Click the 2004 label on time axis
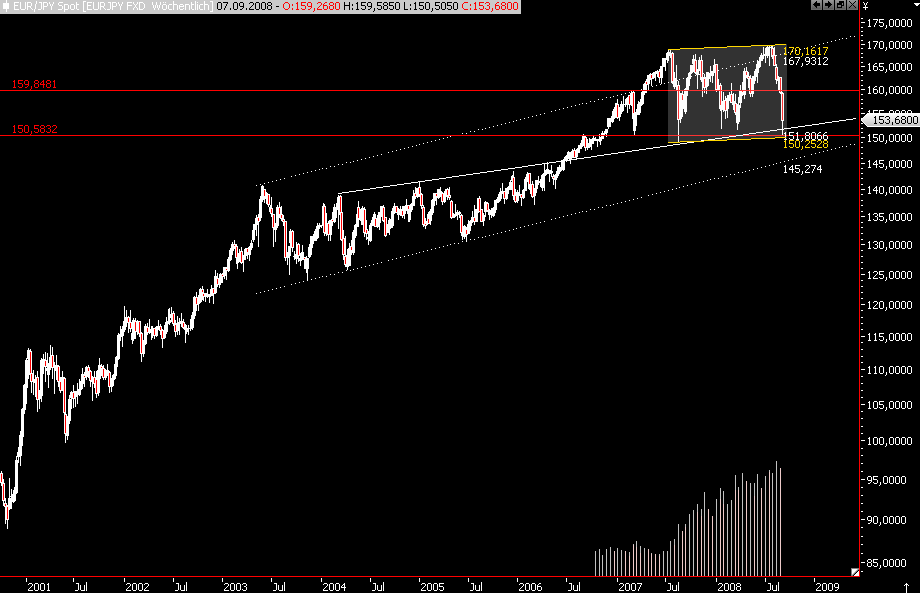920x593 pixels. 334,587
